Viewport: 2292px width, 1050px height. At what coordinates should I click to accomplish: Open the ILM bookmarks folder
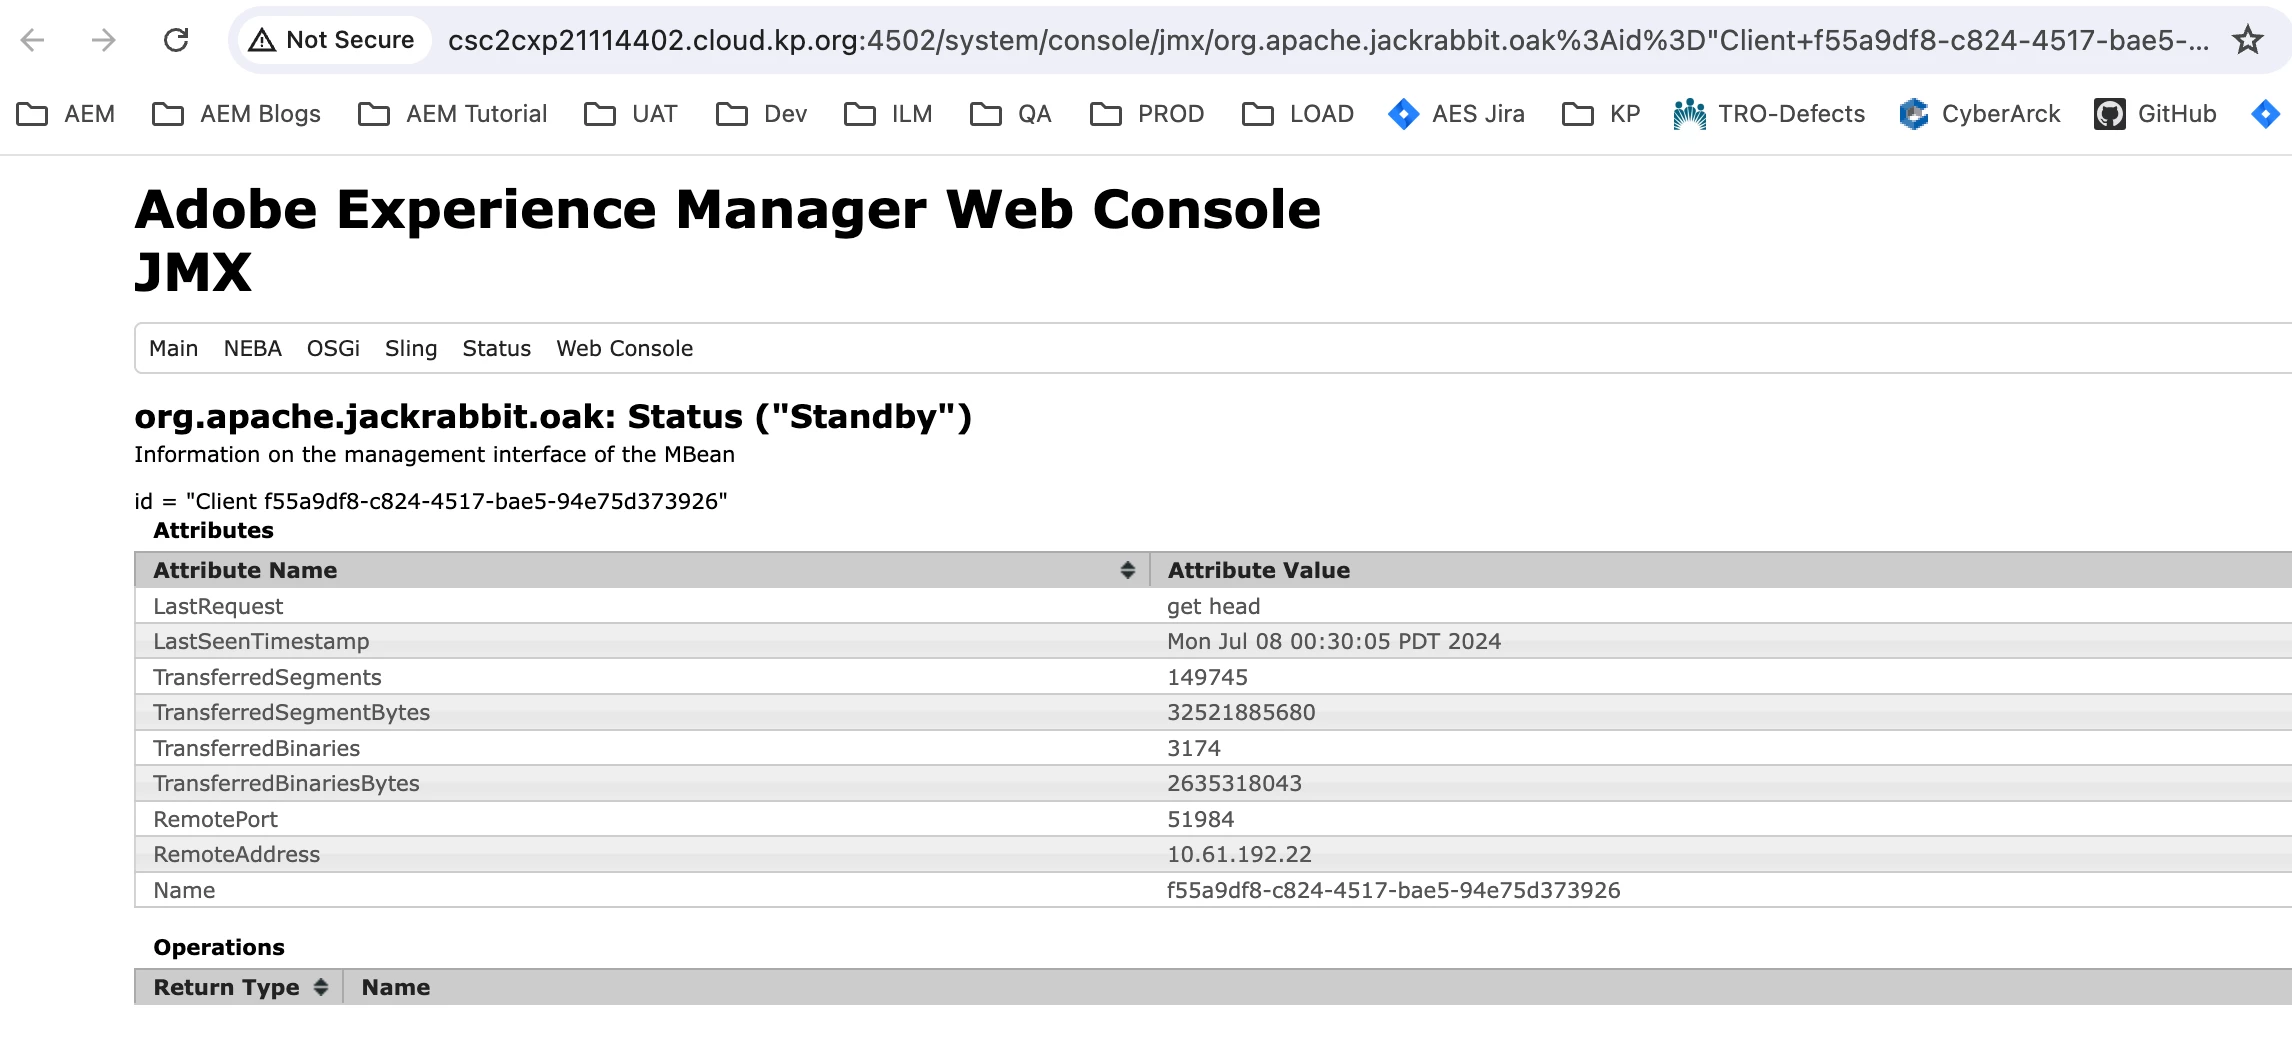(888, 114)
